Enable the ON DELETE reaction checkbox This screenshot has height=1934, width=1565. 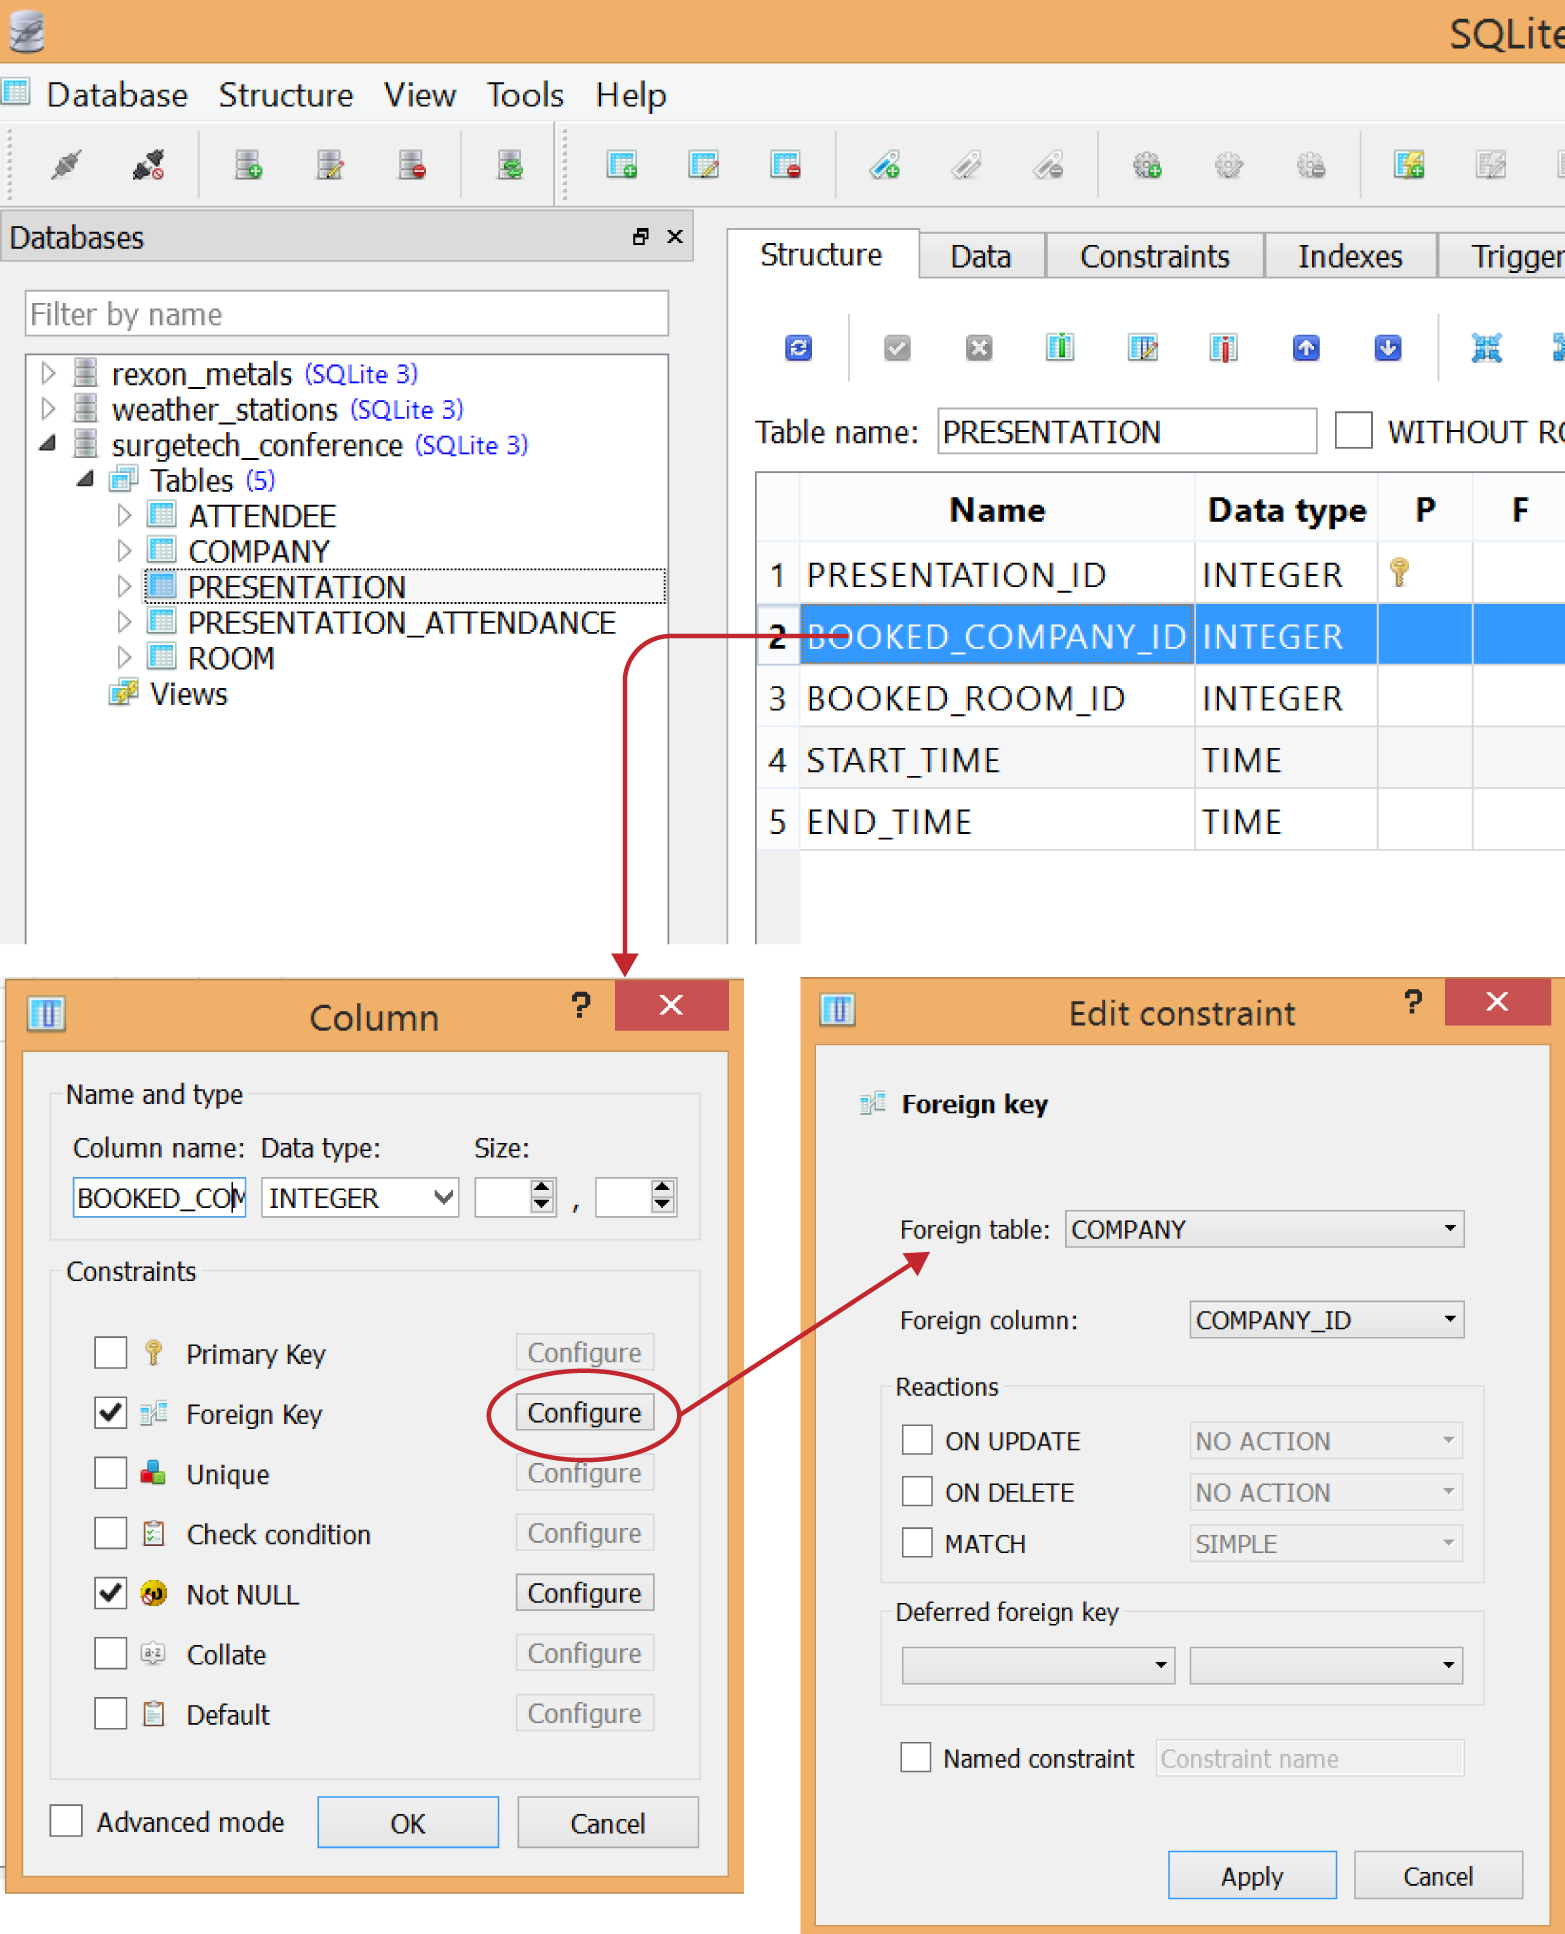(917, 1492)
